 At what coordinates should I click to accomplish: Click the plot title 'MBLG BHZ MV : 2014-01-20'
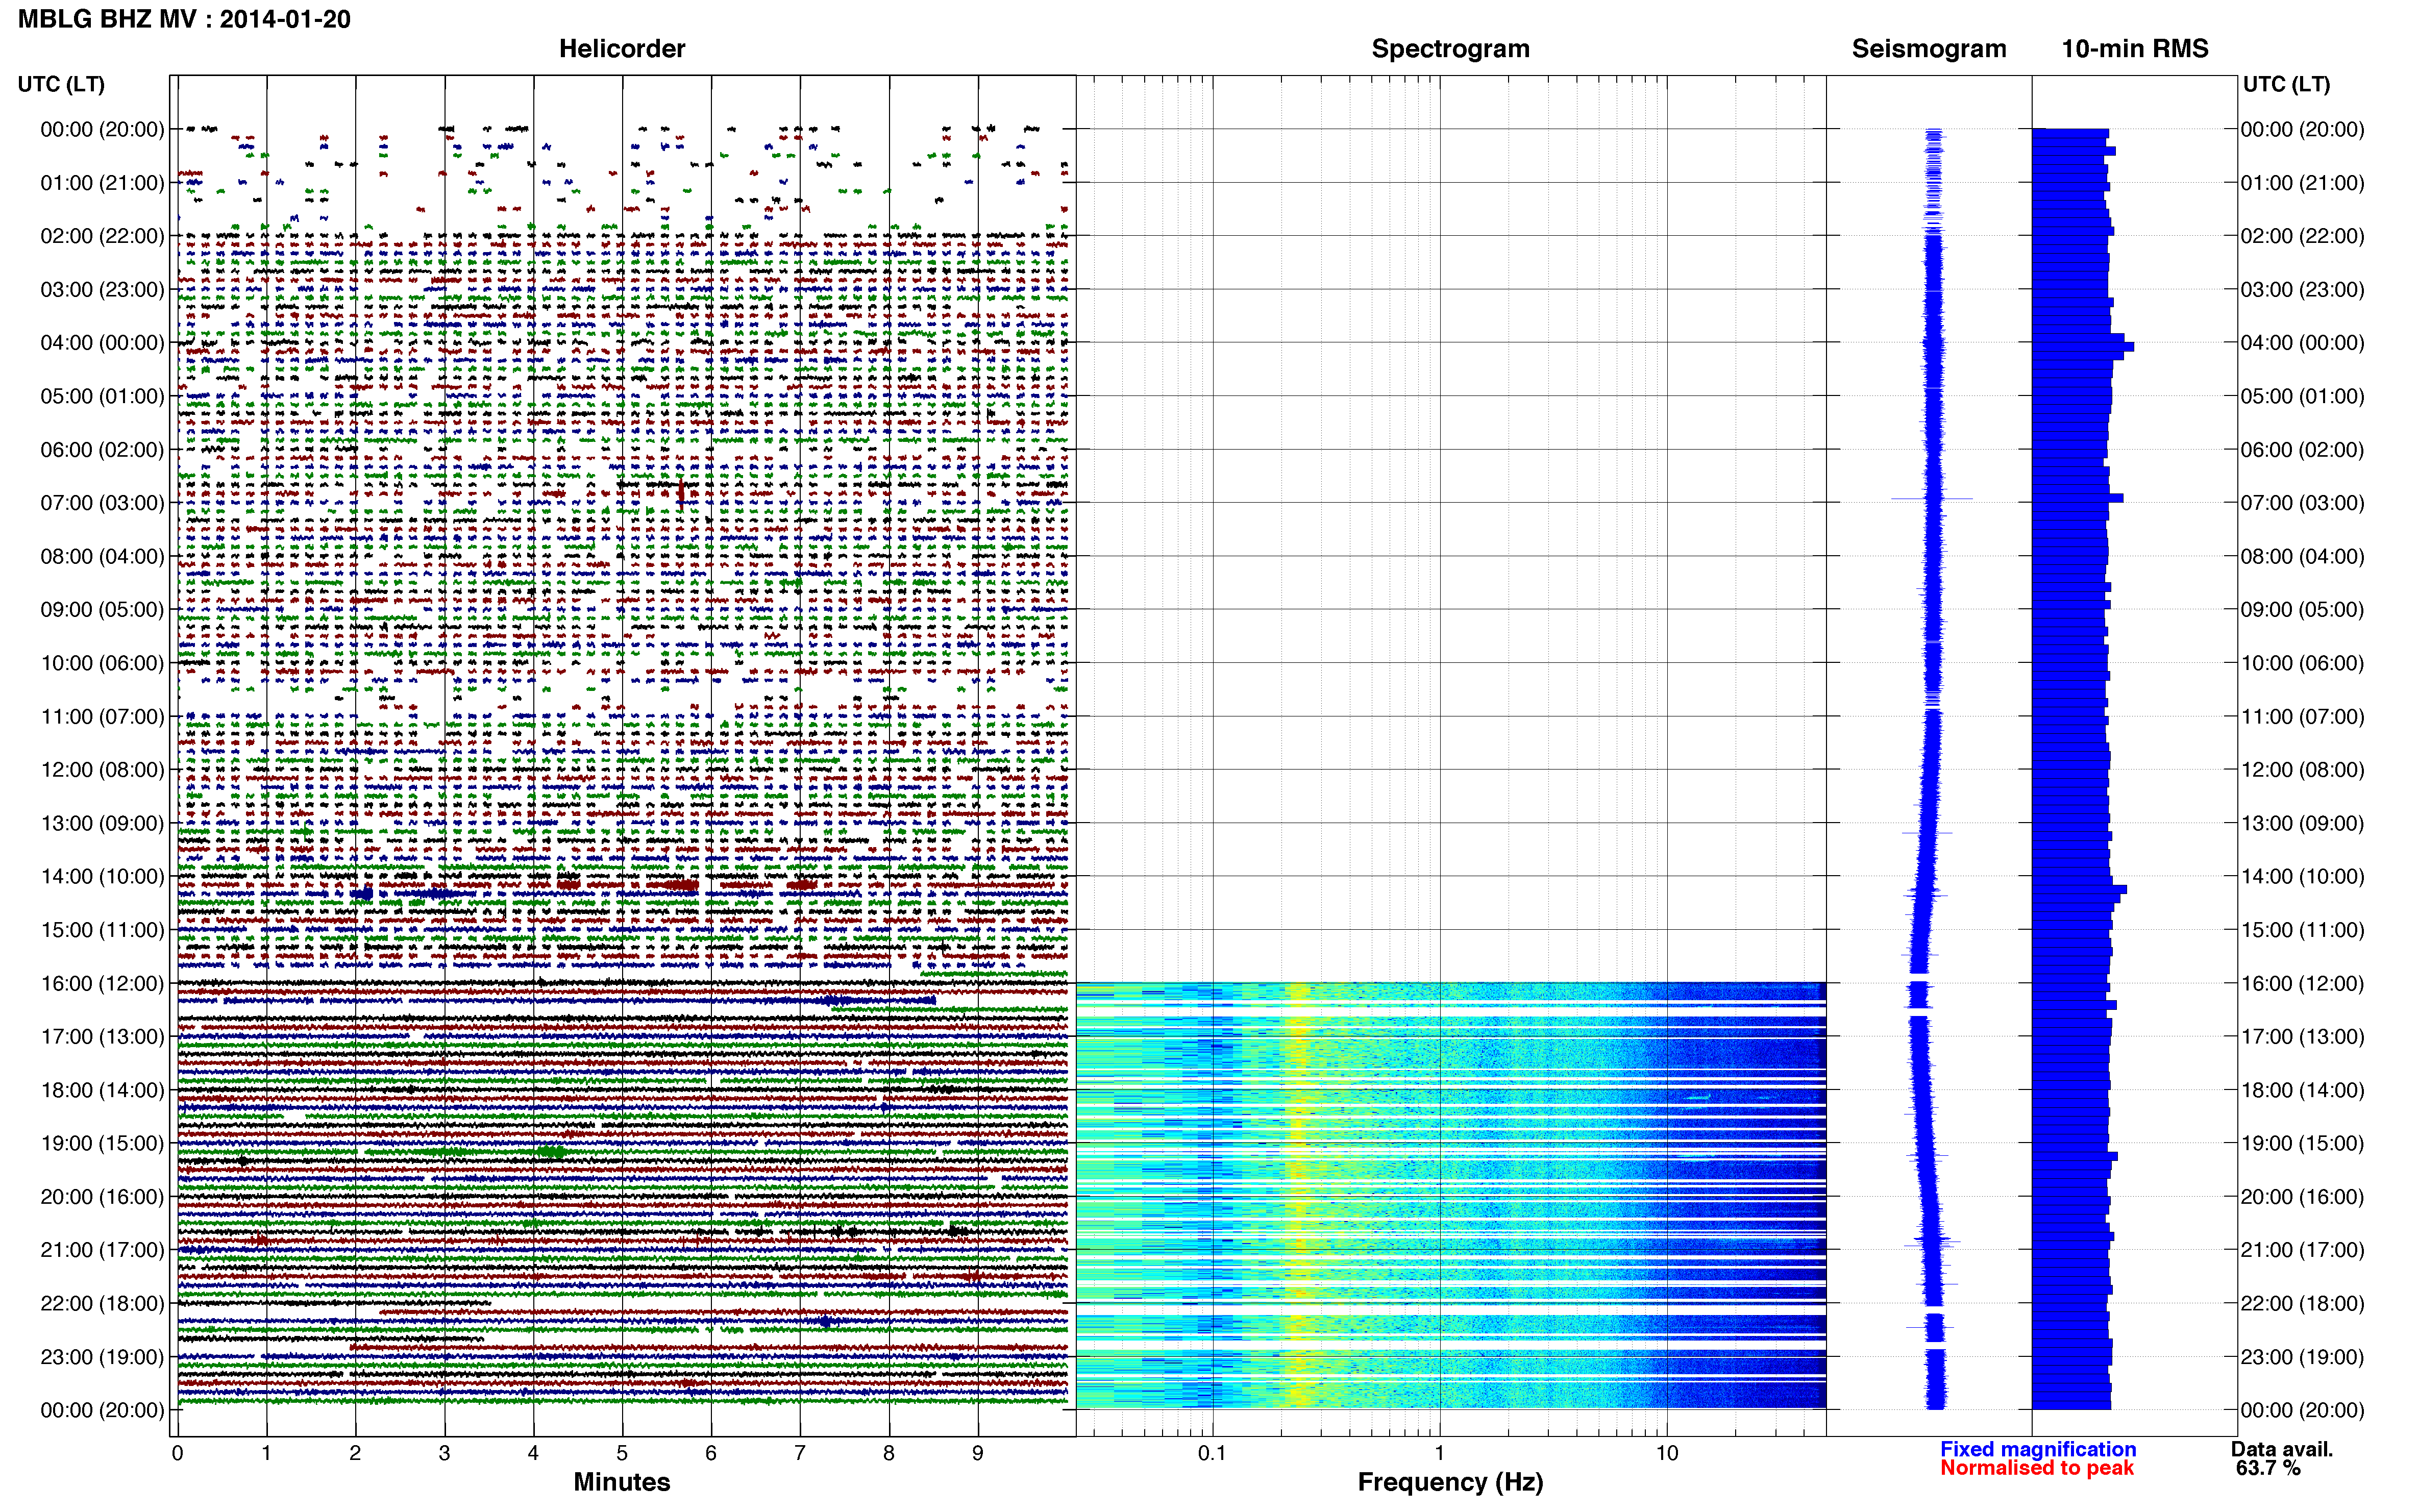pos(184,19)
